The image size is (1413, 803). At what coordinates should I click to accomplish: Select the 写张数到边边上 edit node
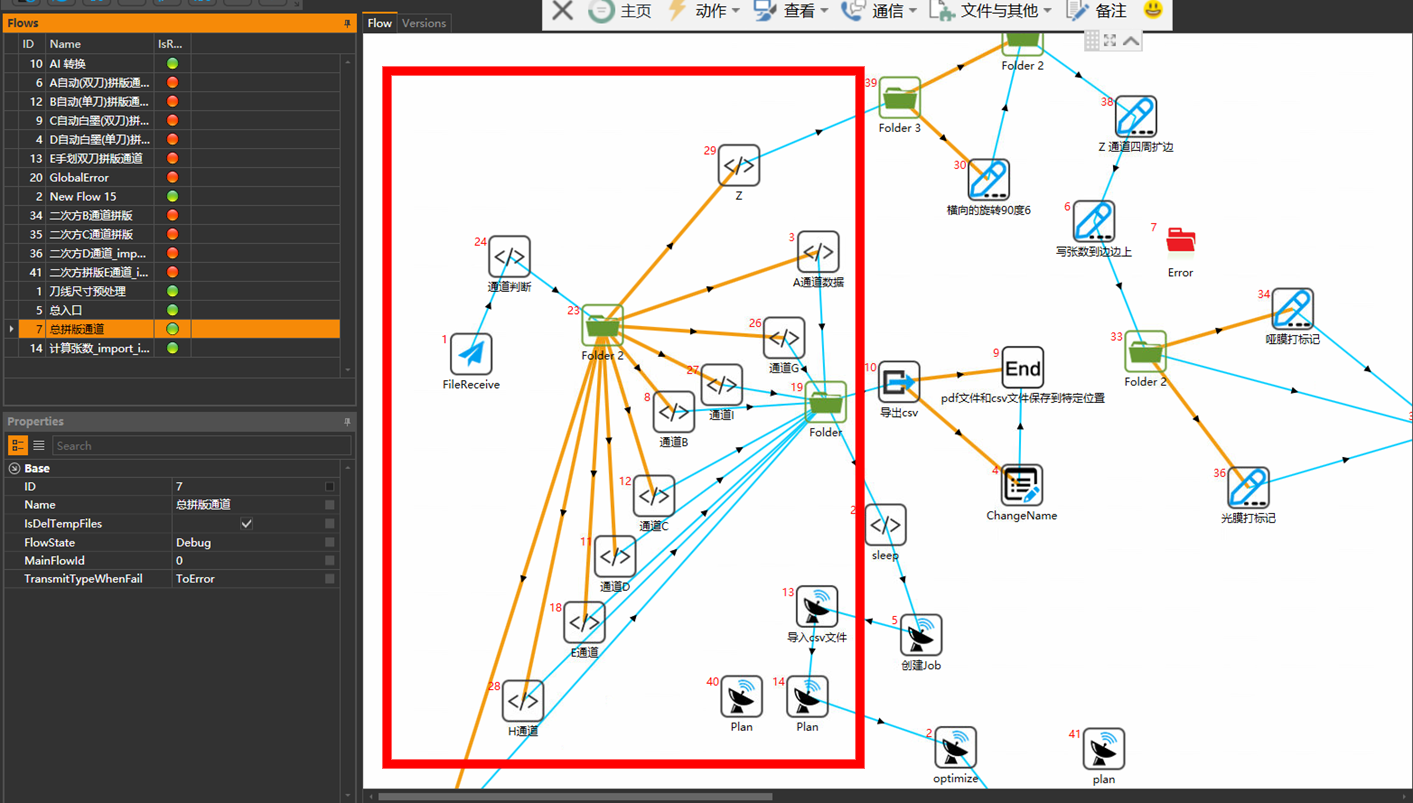(1093, 221)
